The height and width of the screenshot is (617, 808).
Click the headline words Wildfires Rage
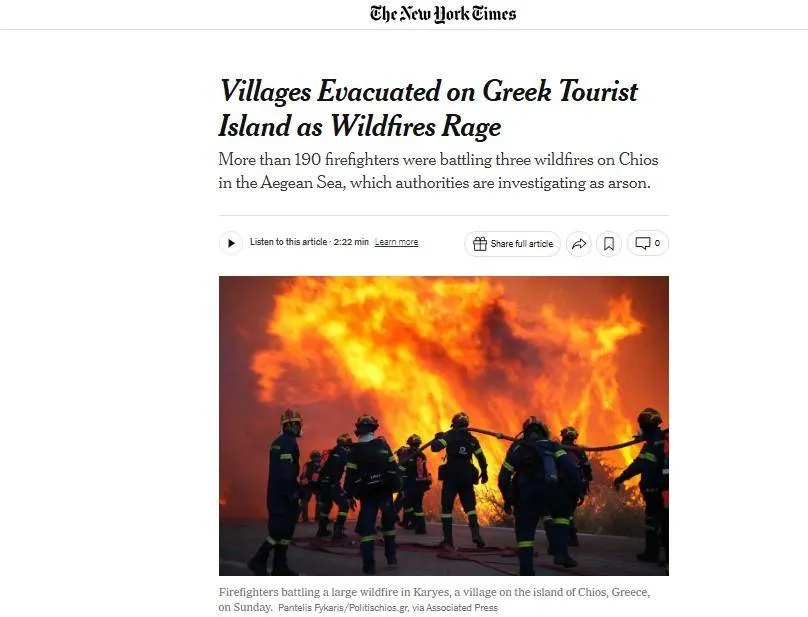[x=415, y=126]
